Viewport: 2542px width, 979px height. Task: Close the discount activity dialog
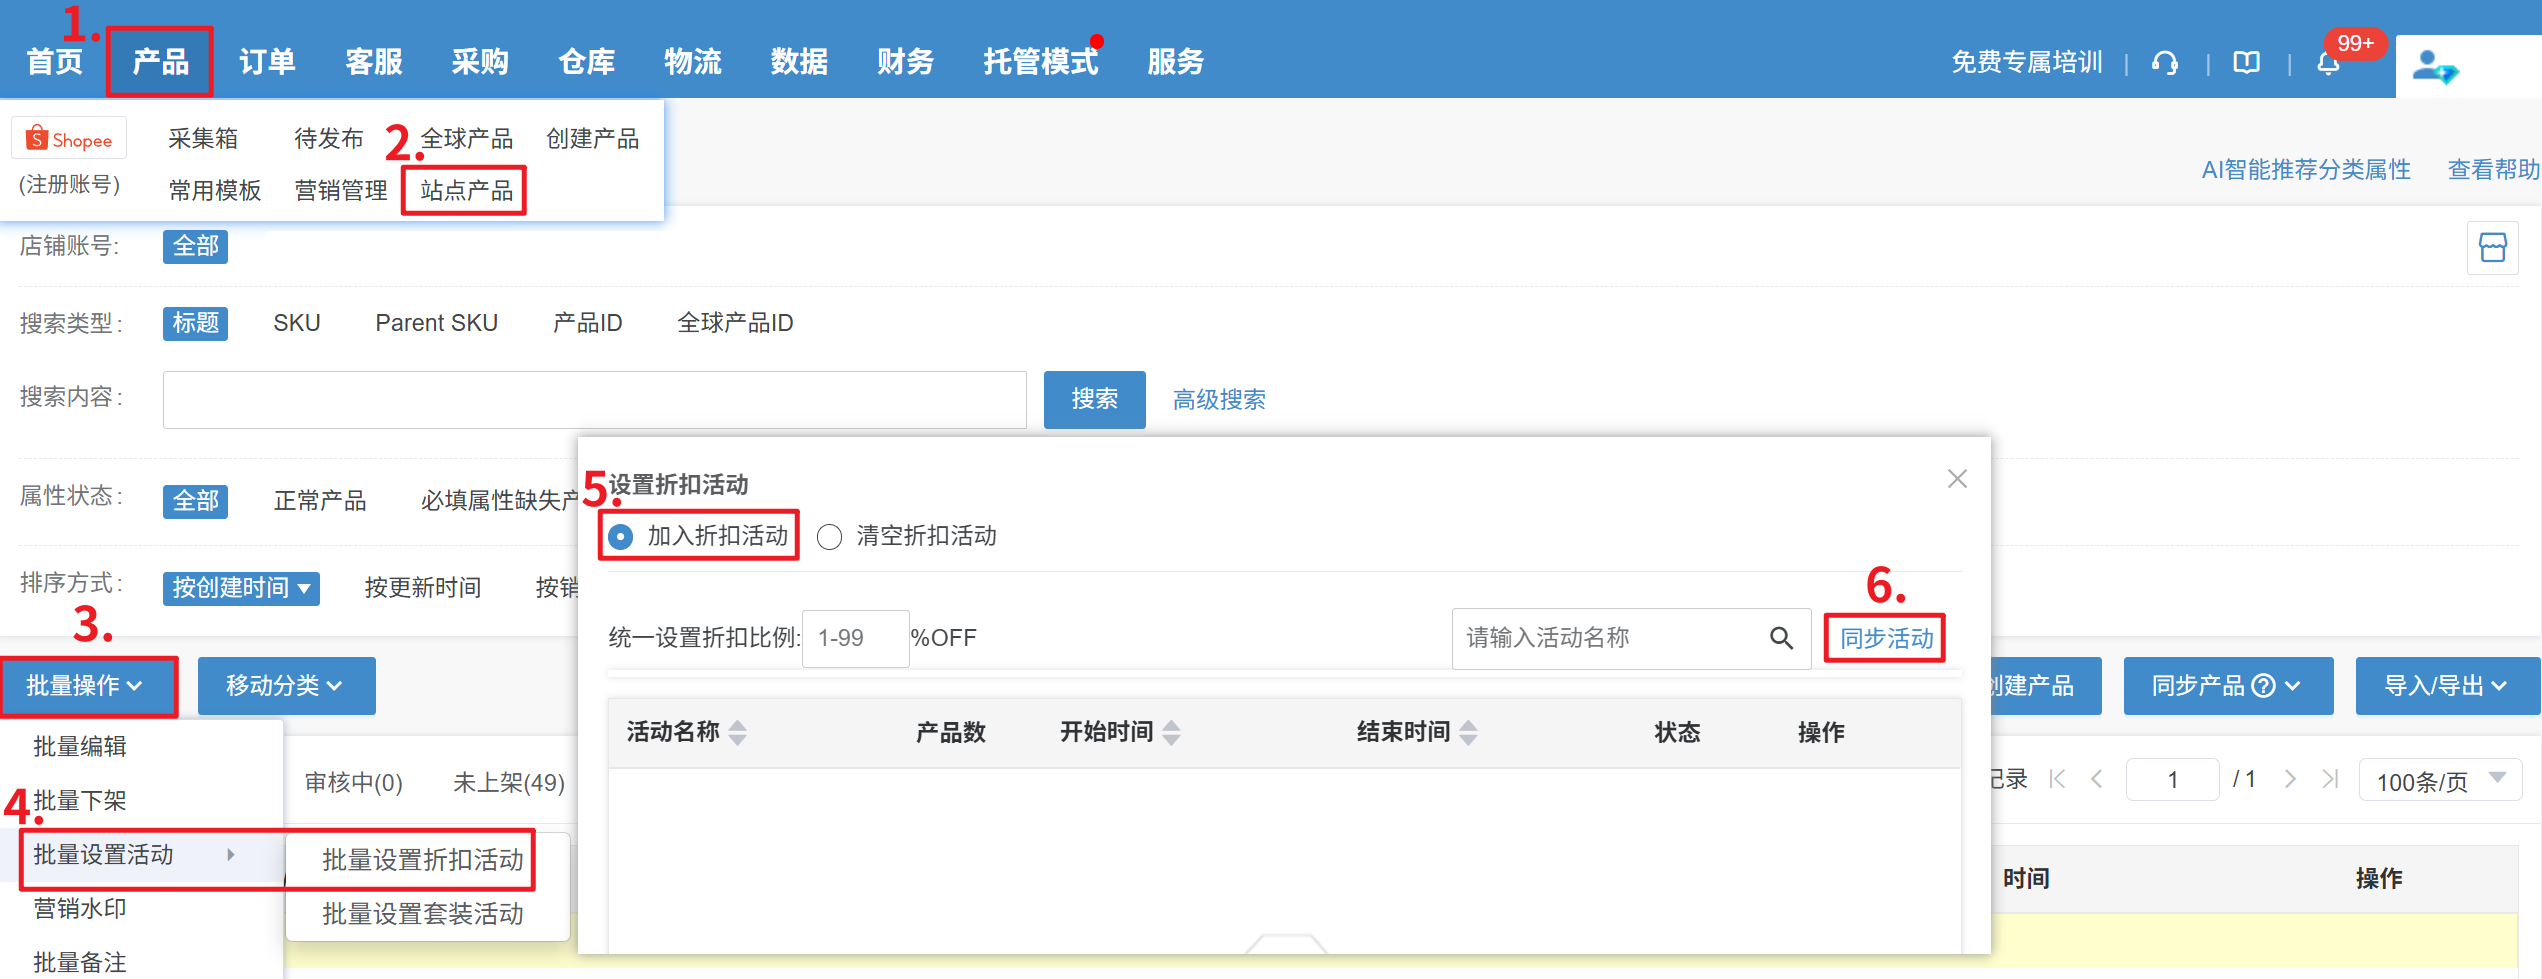click(x=1957, y=479)
